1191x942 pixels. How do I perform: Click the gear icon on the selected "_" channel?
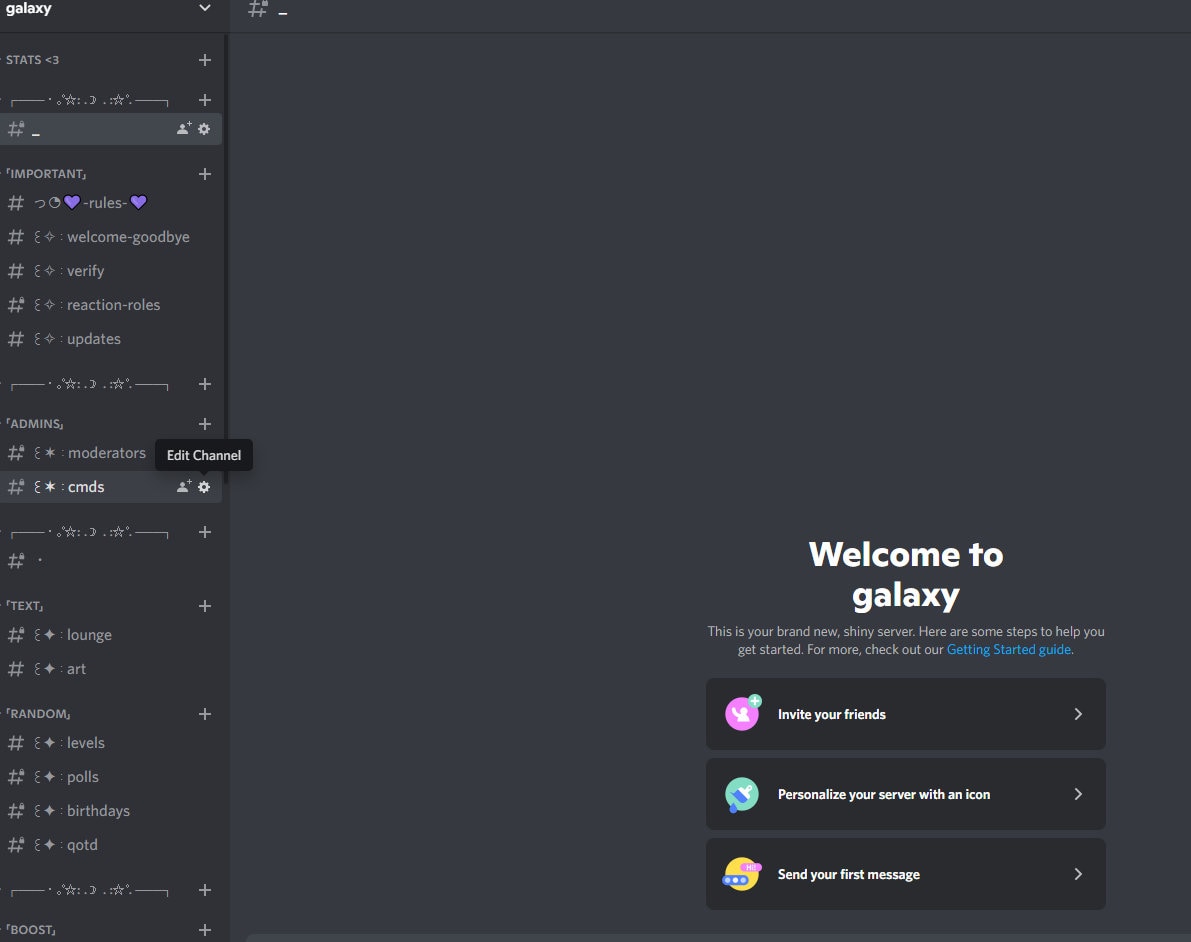[x=204, y=129]
